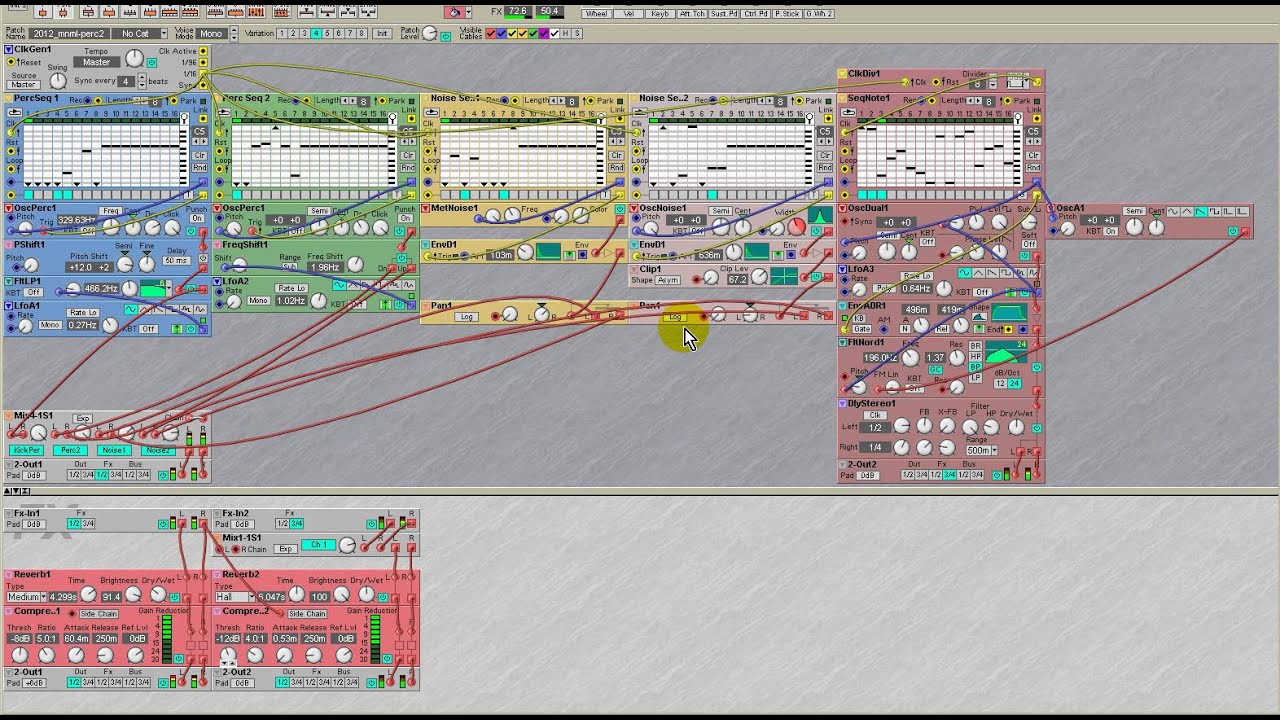Screen dimensions: 1280x720
Task: Click the Reverb1 module header icon
Action: pyautogui.click(x=8, y=575)
